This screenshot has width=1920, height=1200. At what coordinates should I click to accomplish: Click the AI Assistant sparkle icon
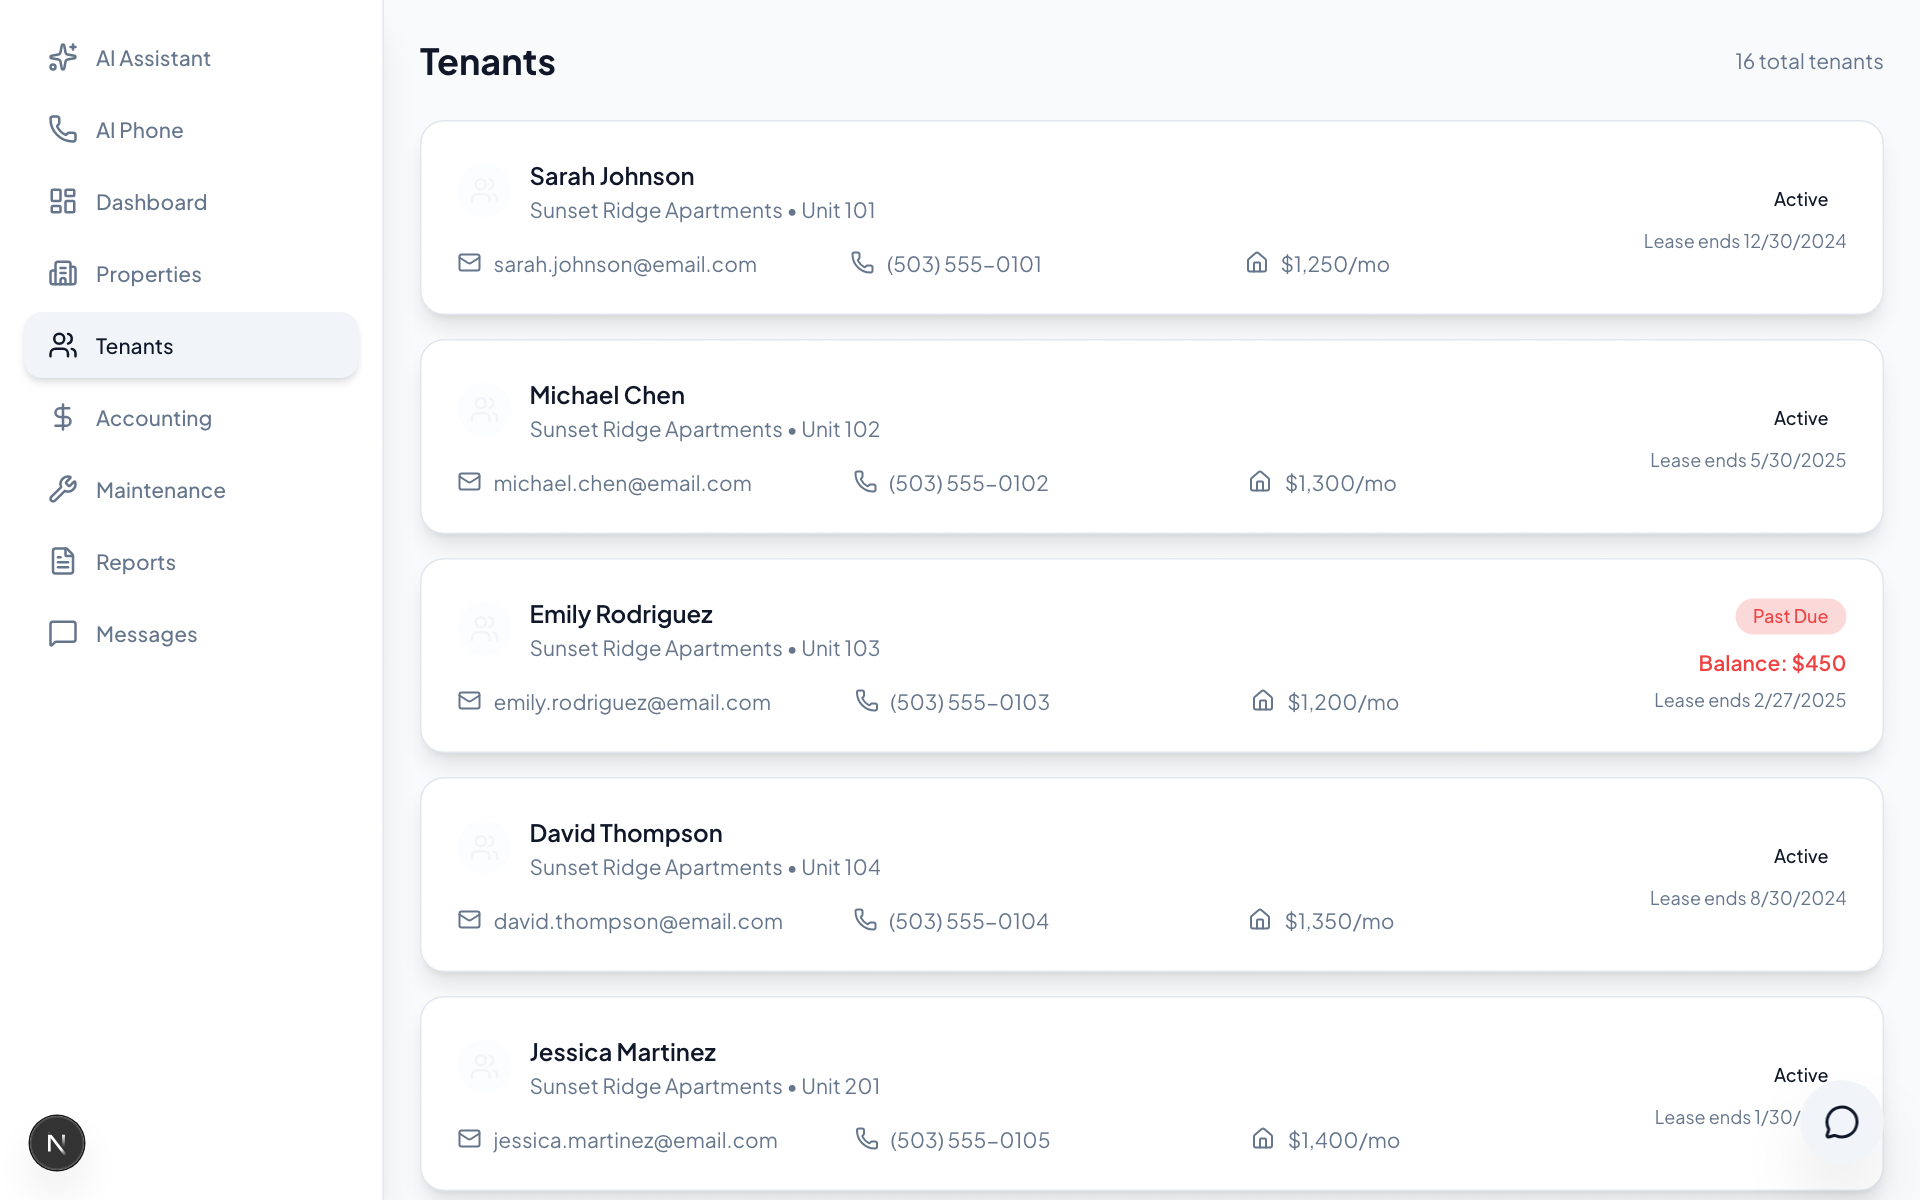click(63, 58)
